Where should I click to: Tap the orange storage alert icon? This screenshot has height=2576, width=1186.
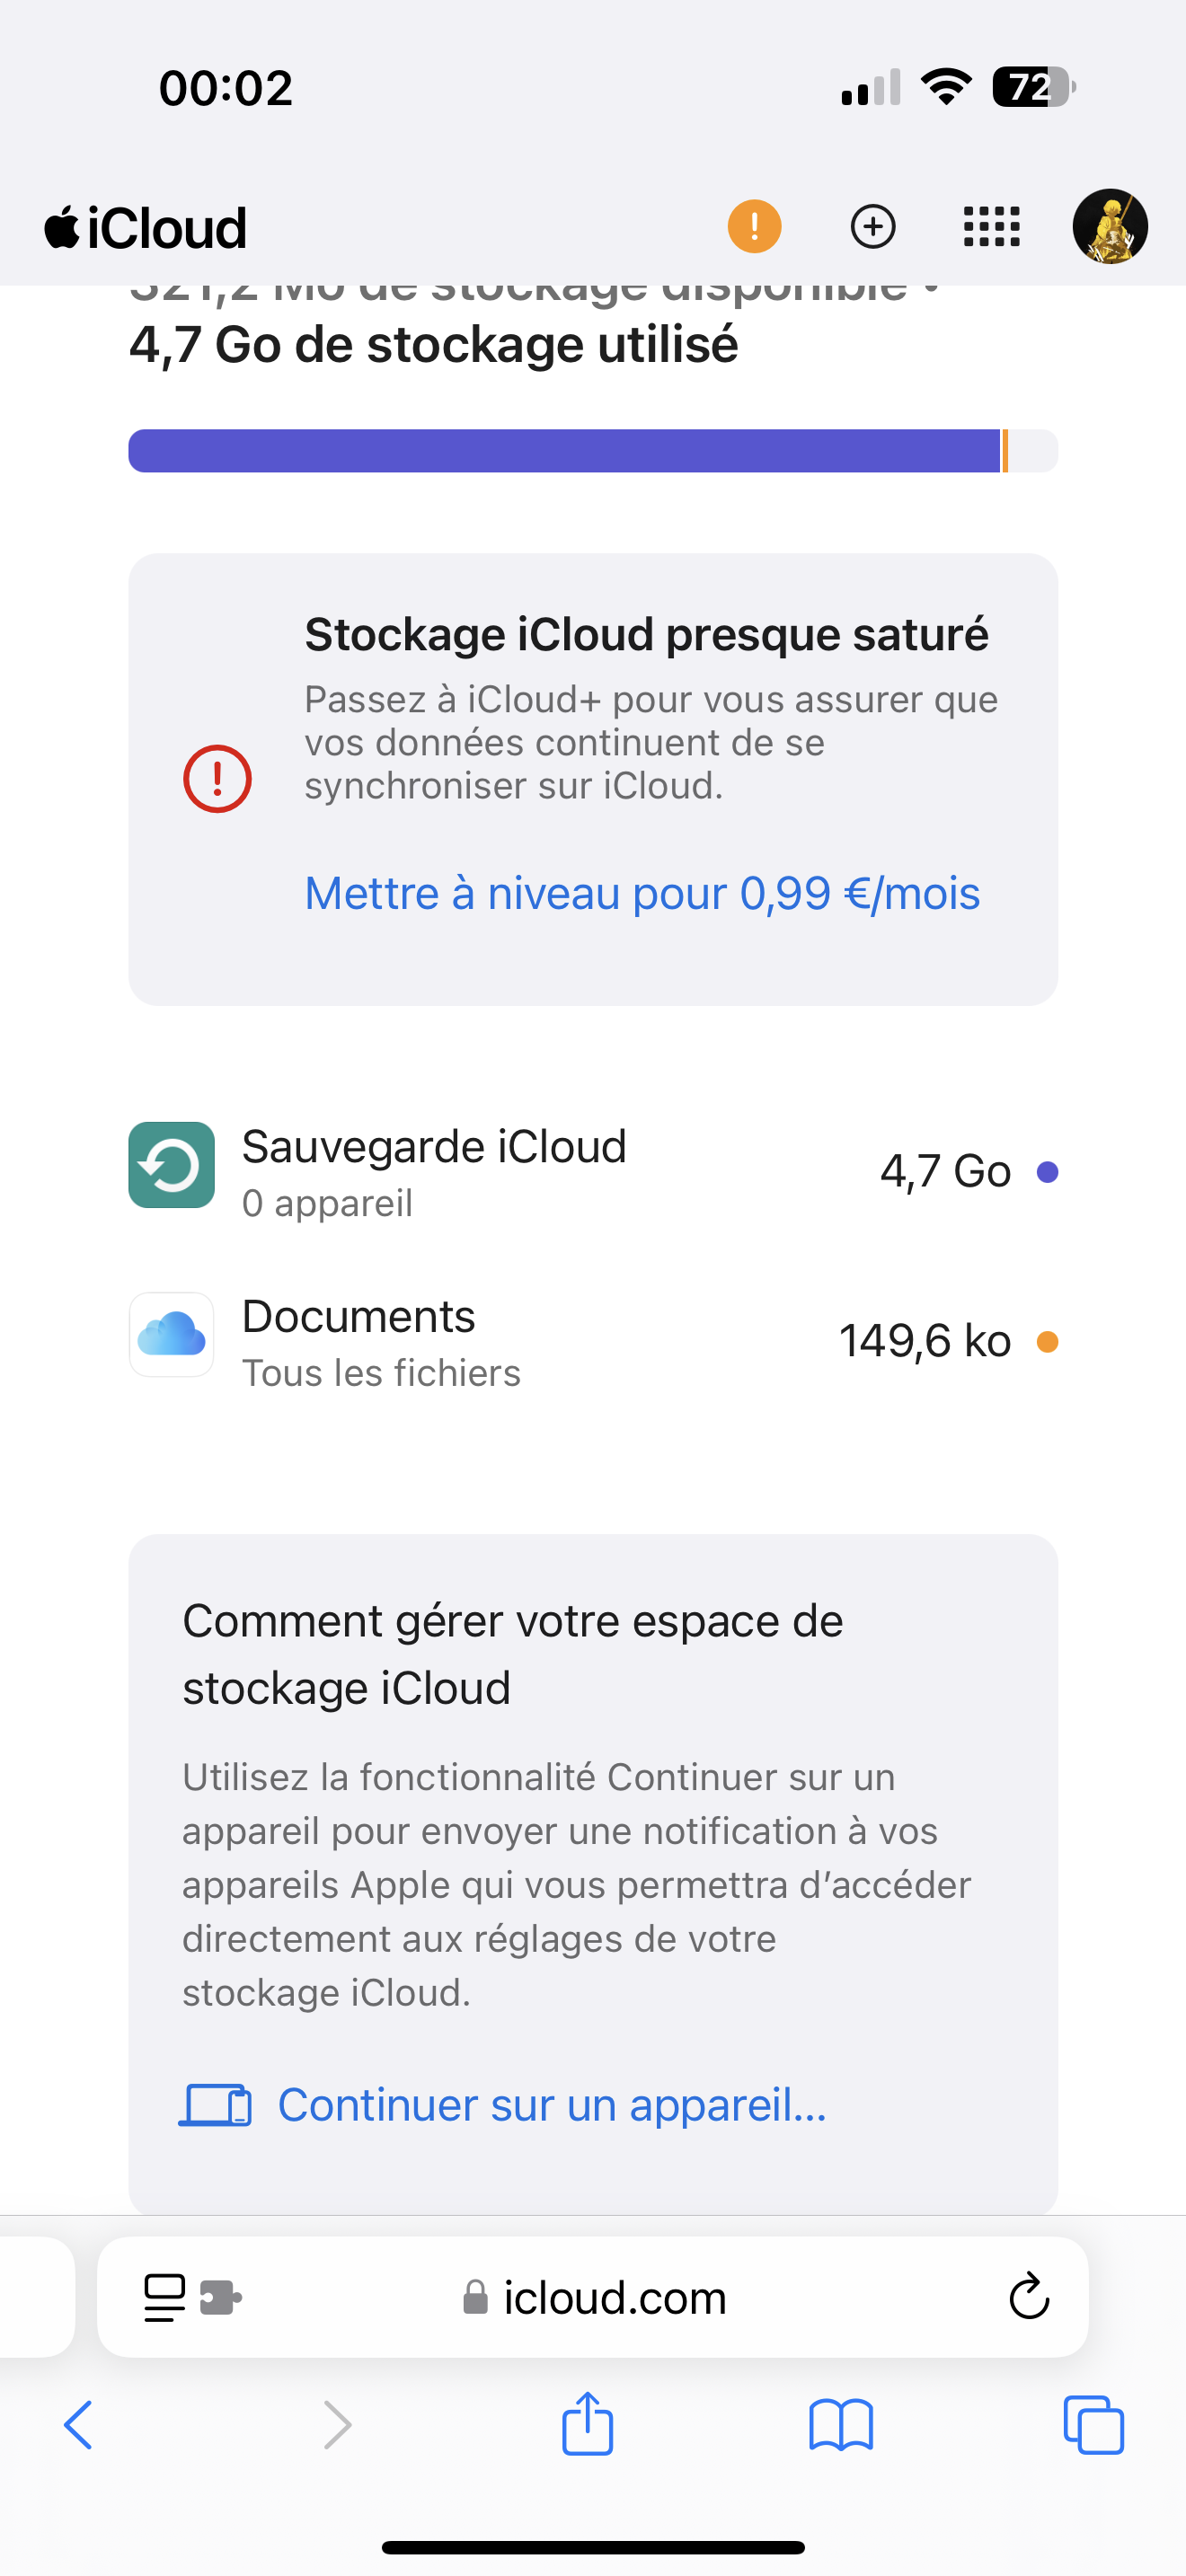click(754, 226)
